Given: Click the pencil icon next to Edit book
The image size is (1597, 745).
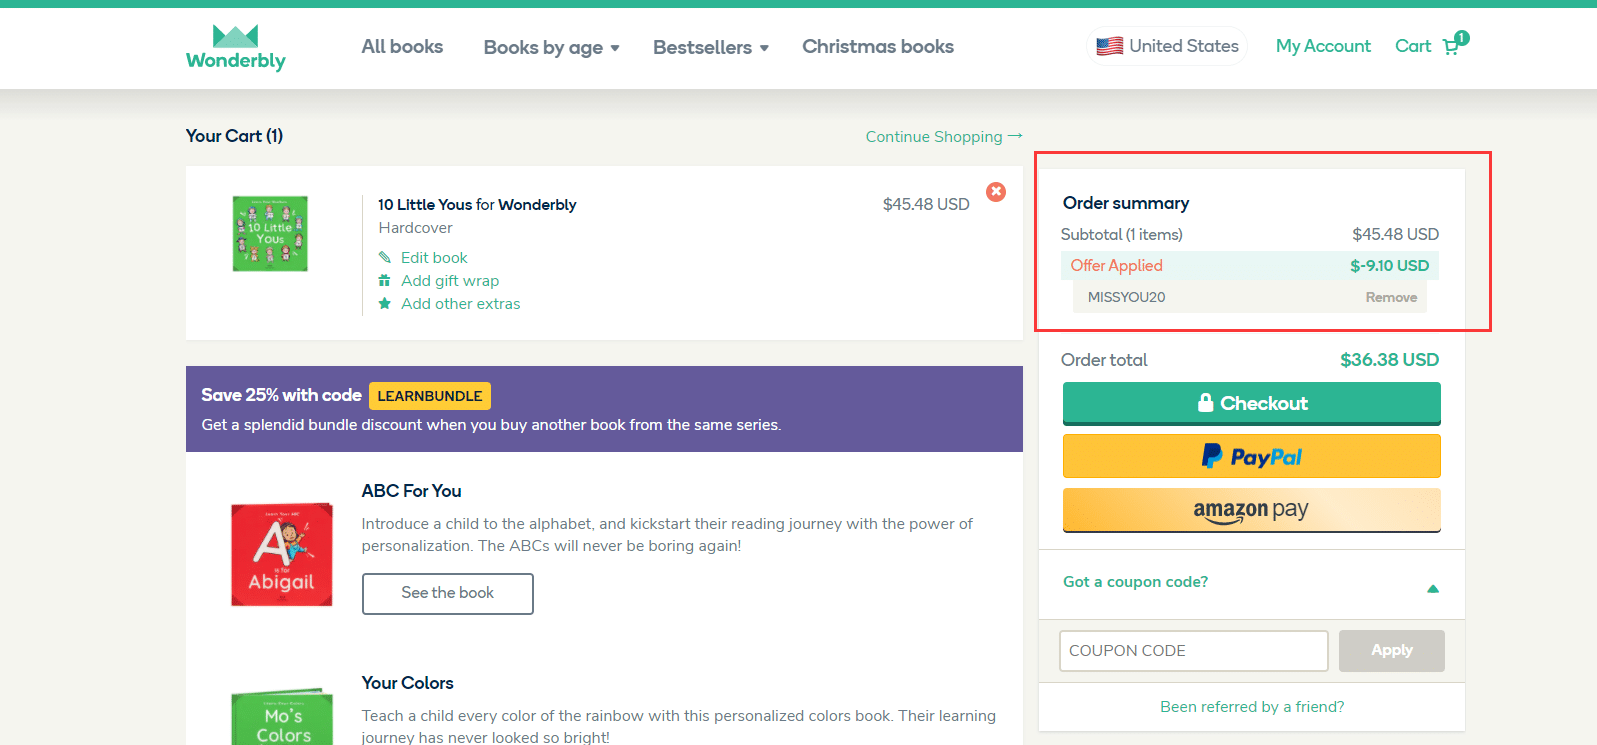Looking at the screenshot, I should click(384, 258).
